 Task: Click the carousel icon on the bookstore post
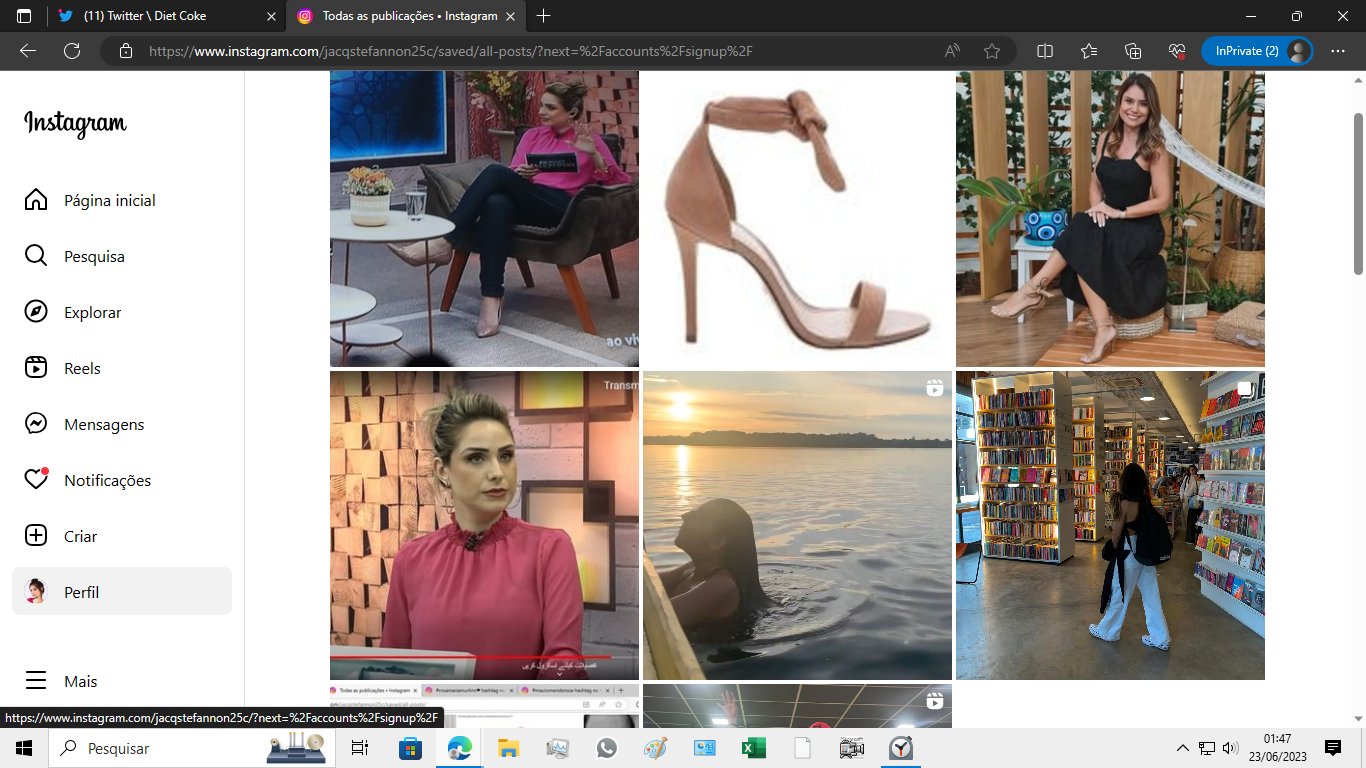(1245, 388)
